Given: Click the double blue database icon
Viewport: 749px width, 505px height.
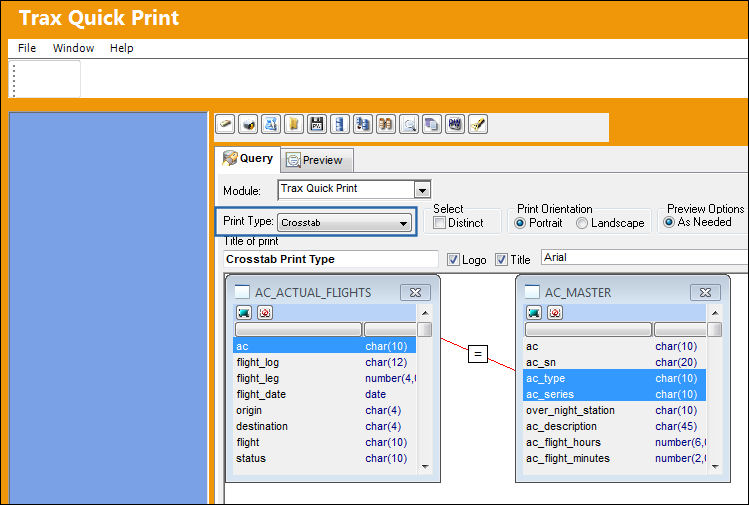Looking at the screenshot, I should [363, 124].
